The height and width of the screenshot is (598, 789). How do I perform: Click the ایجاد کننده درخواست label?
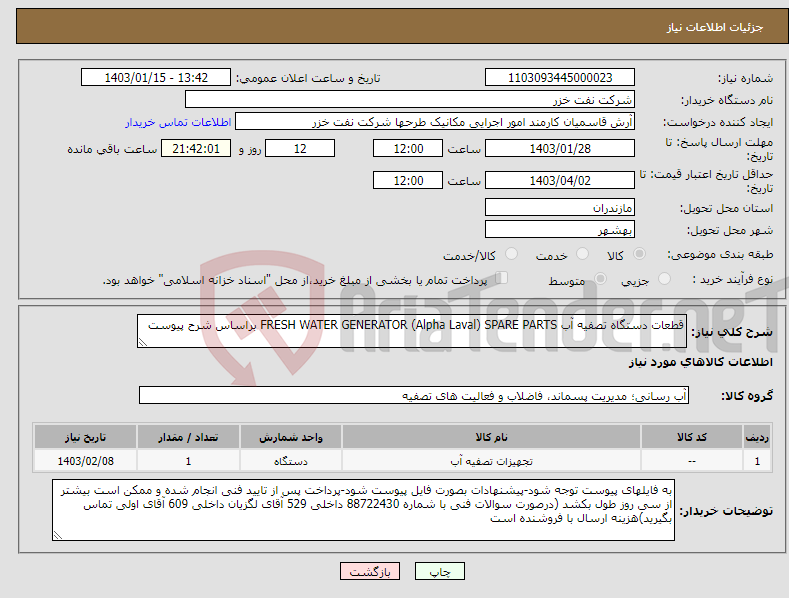[718, 123]
